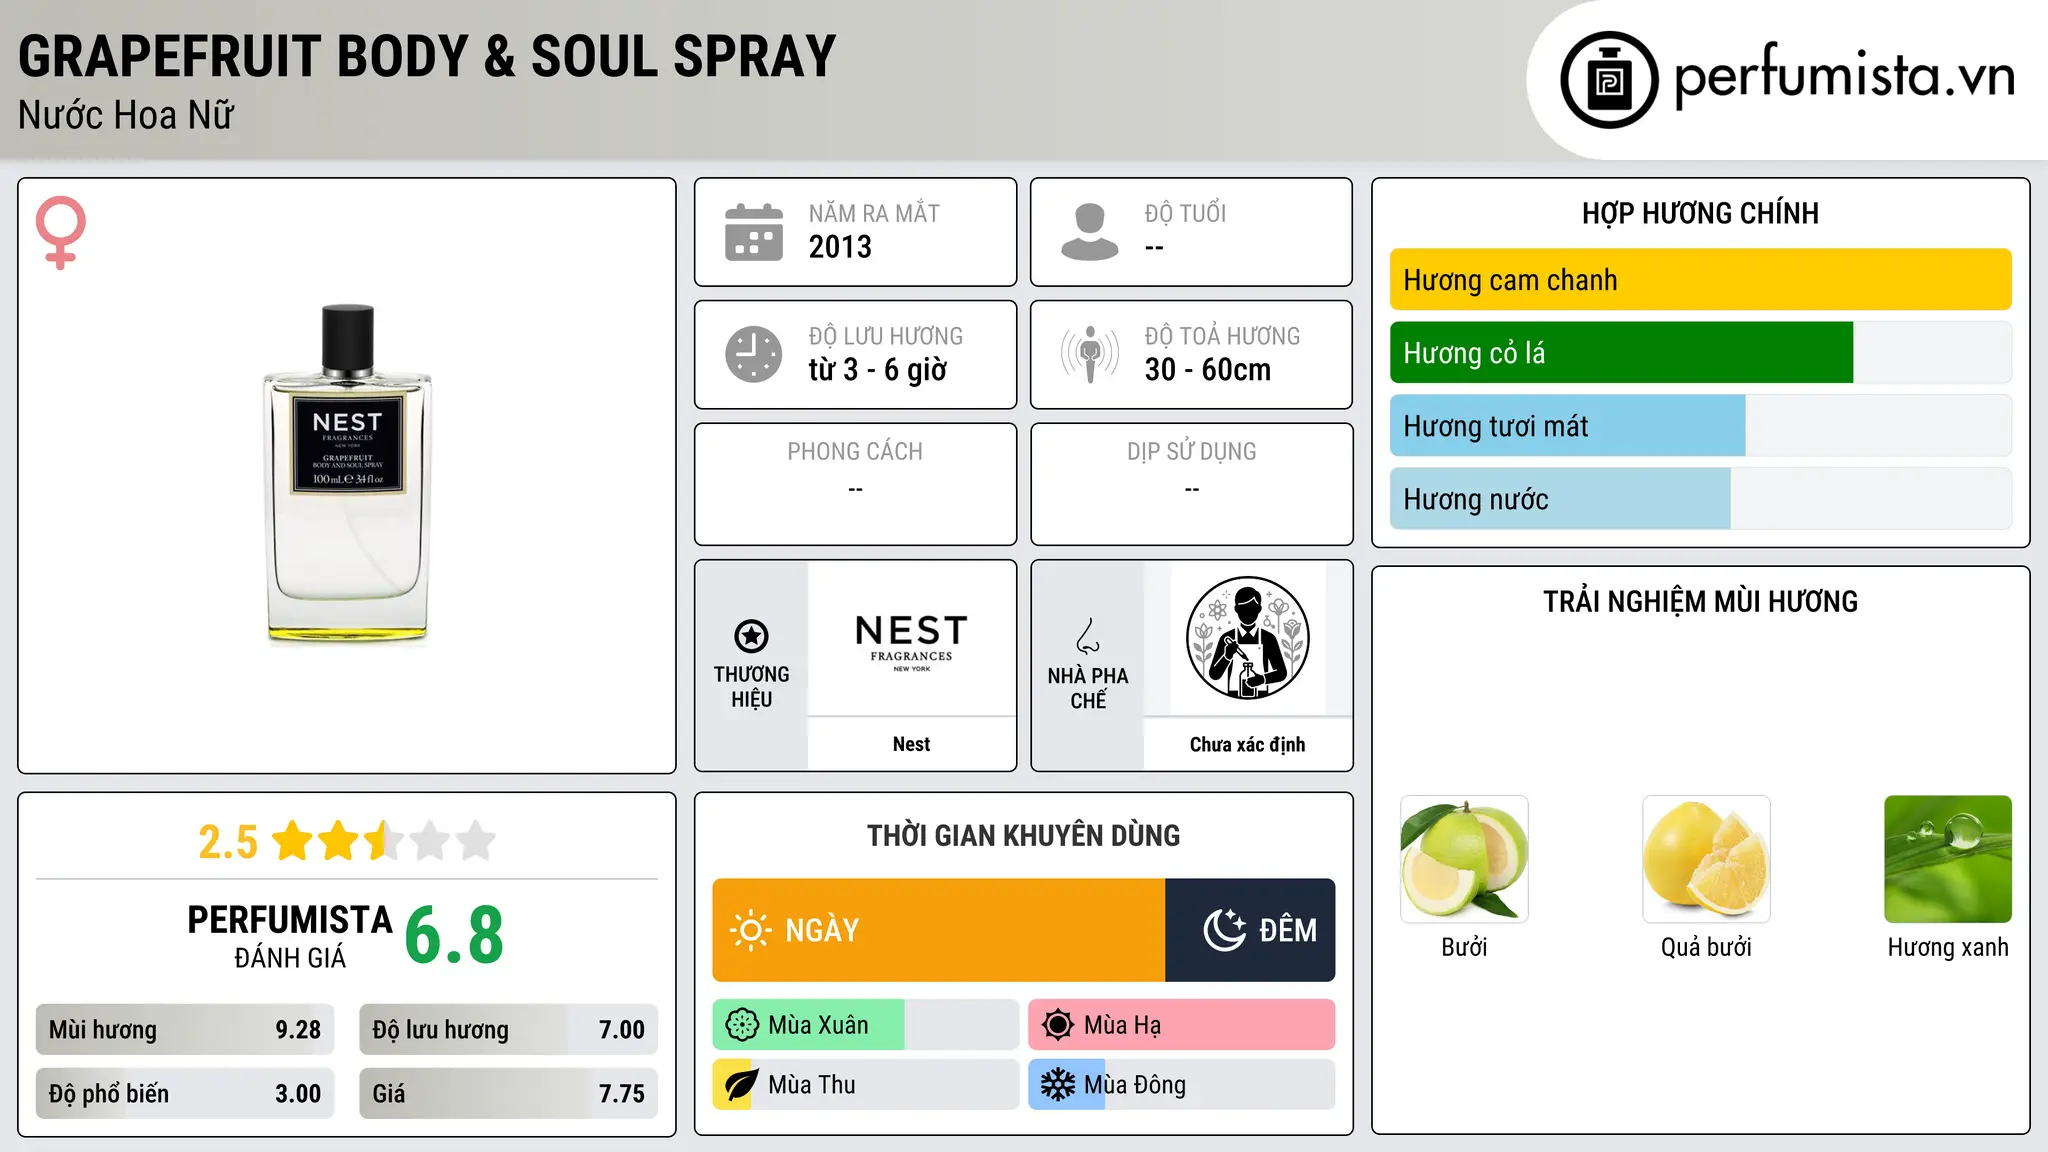The height and width of the screenshot is (1152, 2048).
Task: Click the Đêm nighttime usage bar
Action: pyautogui.click(x=1250, y=930)
